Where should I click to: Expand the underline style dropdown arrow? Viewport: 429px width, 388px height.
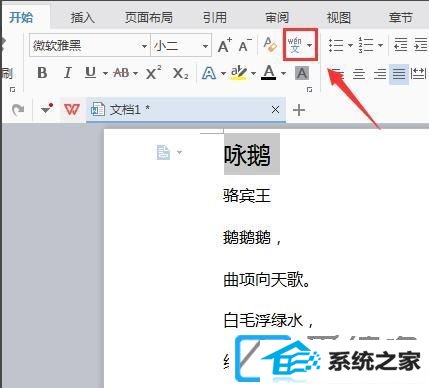click(105, 73)
